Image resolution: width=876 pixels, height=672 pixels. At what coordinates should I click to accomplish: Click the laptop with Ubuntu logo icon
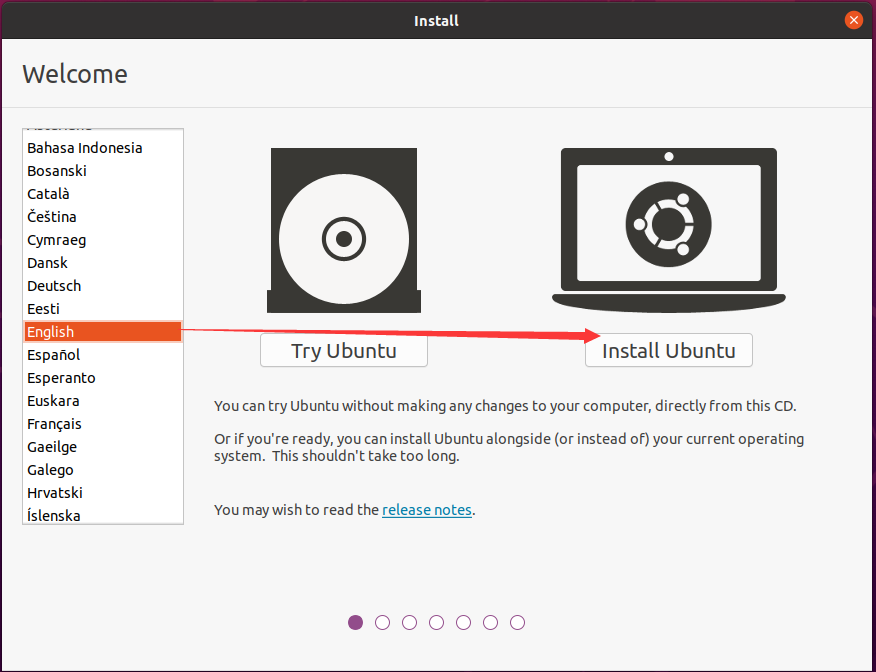pos(668,230)
